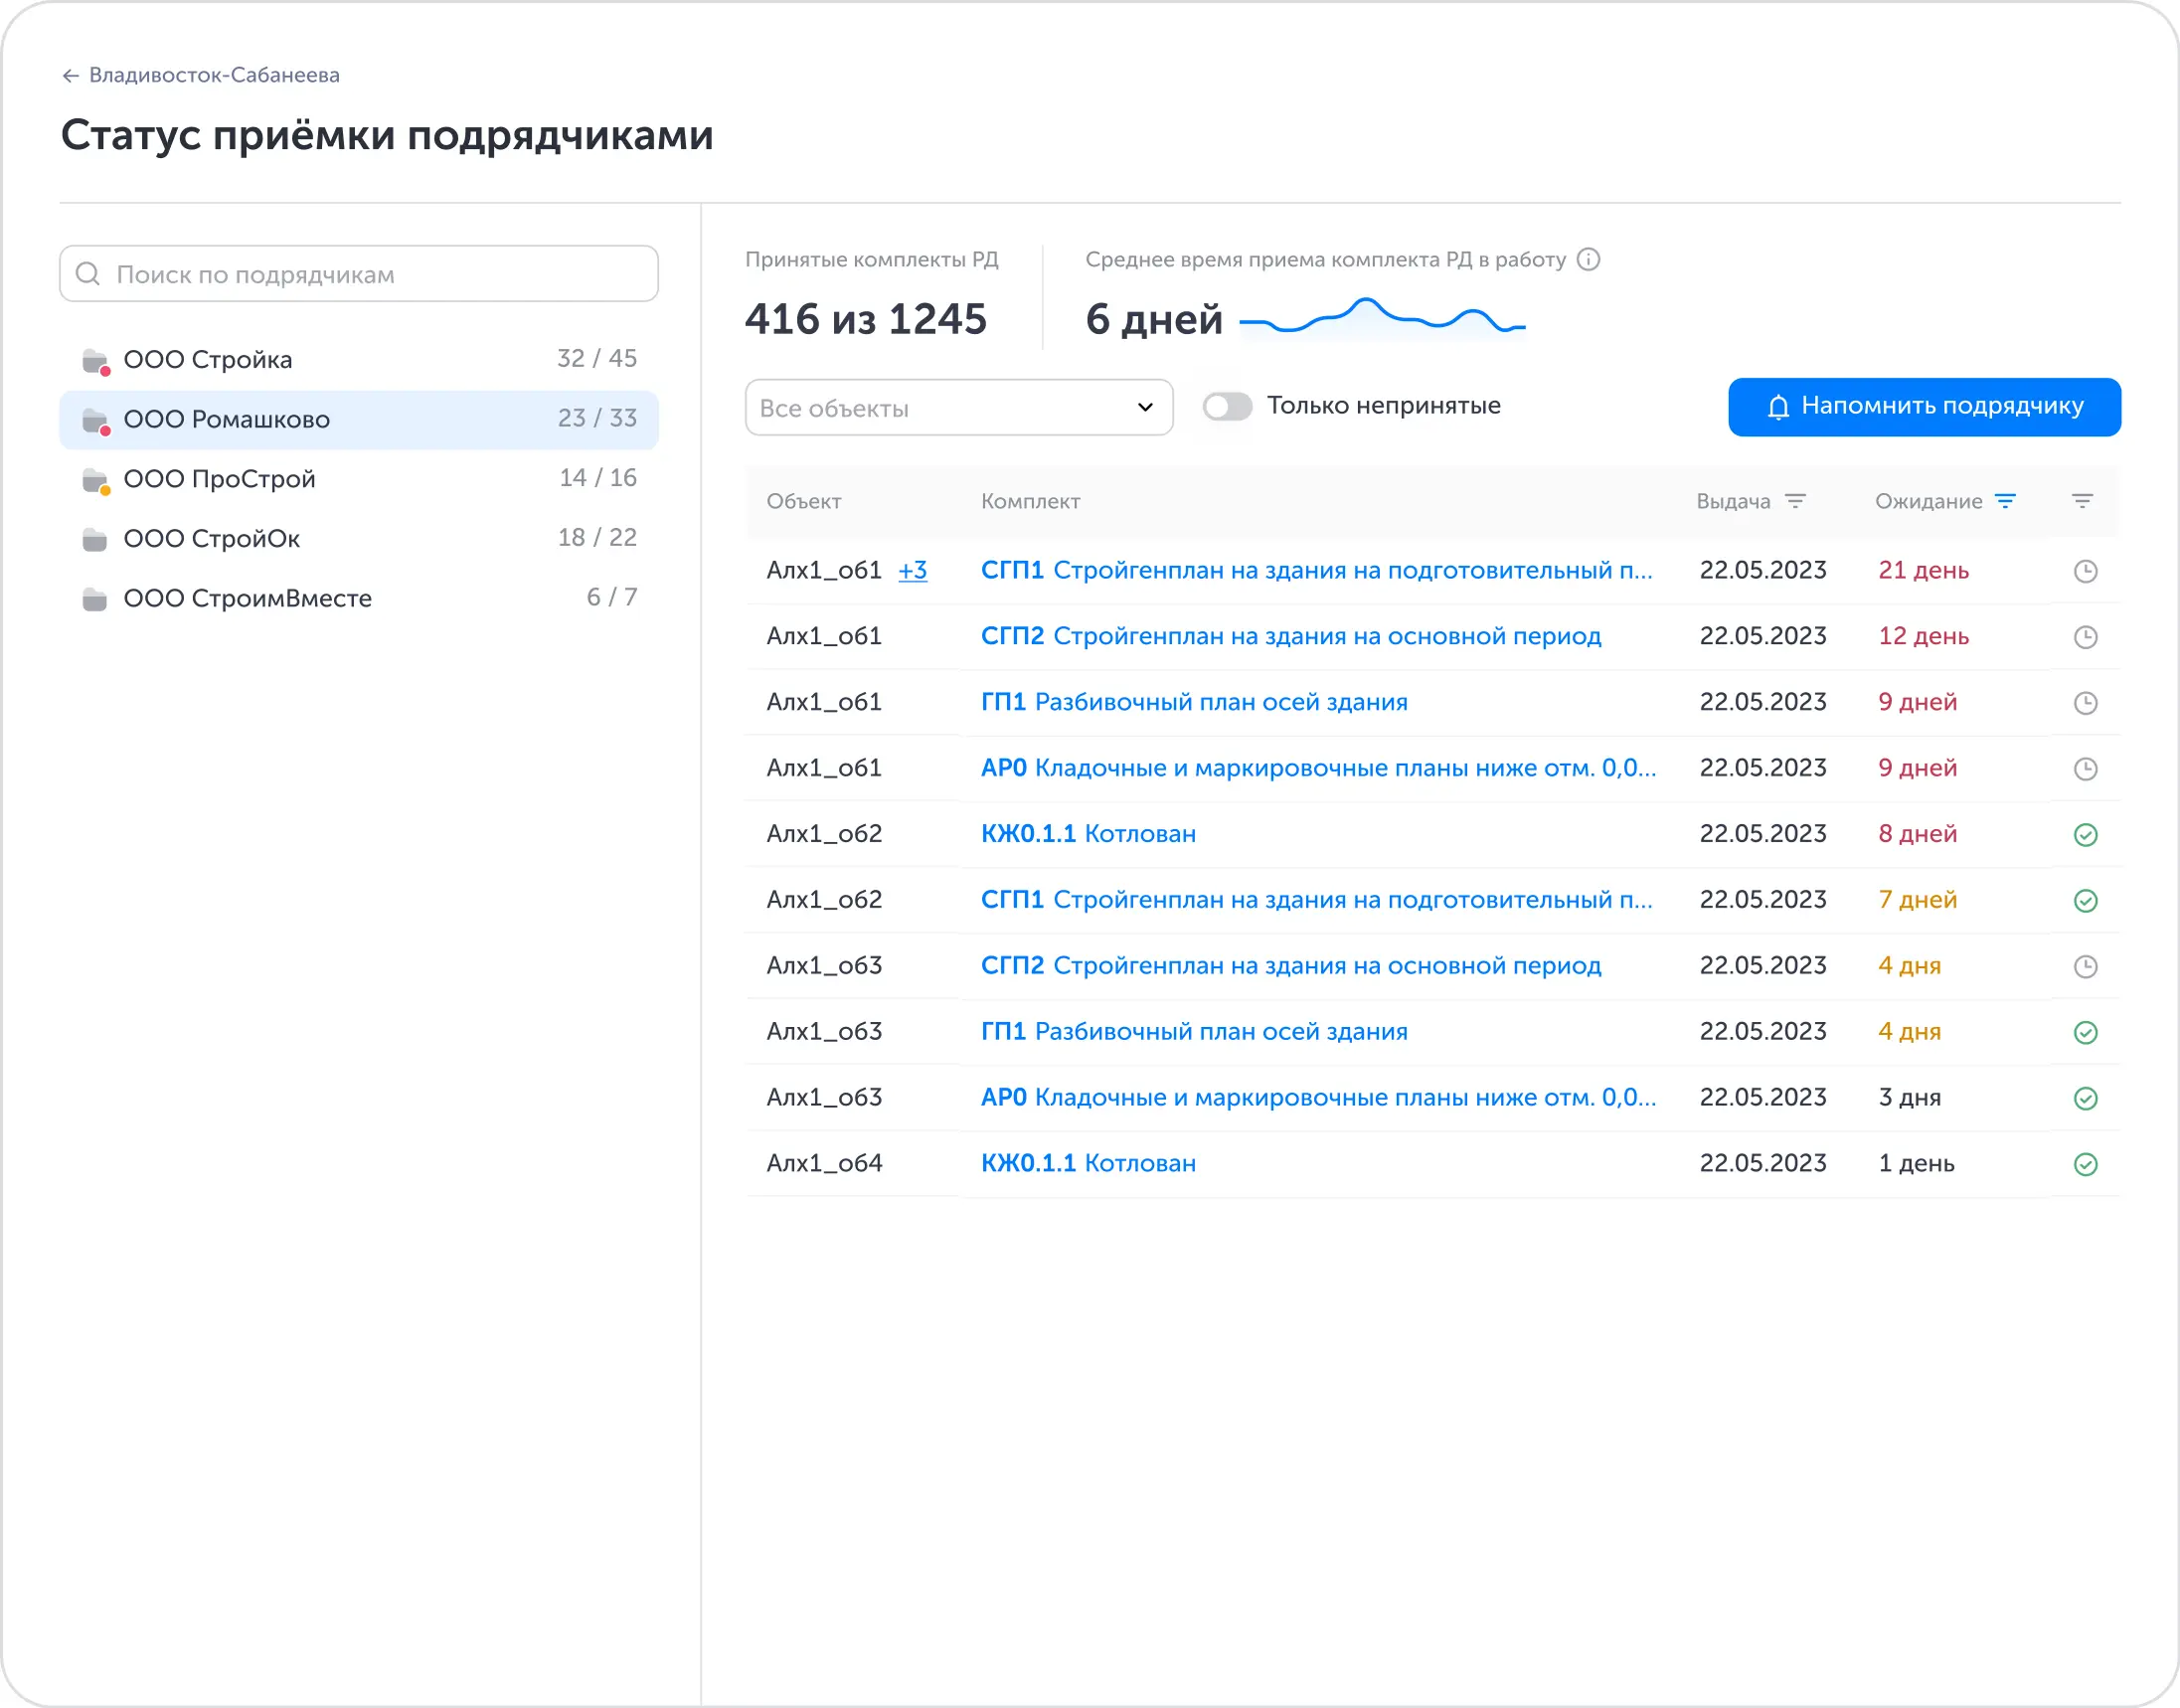Open СГП1 set for Алх1_об1

pyautogui.click(x=1316, y=570)
